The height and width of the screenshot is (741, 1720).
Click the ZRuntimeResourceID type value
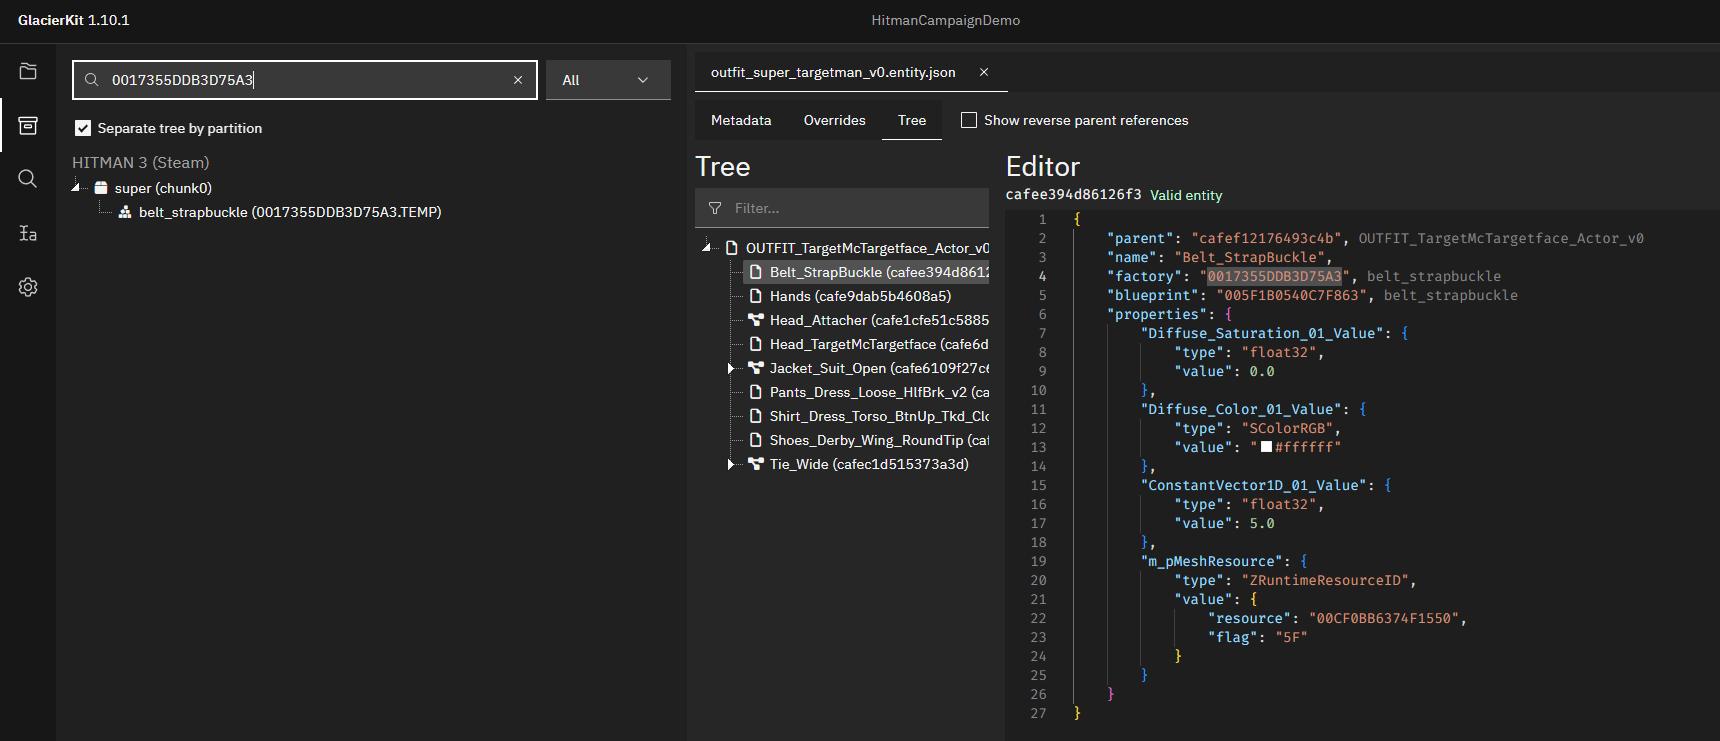(1328, 580)
